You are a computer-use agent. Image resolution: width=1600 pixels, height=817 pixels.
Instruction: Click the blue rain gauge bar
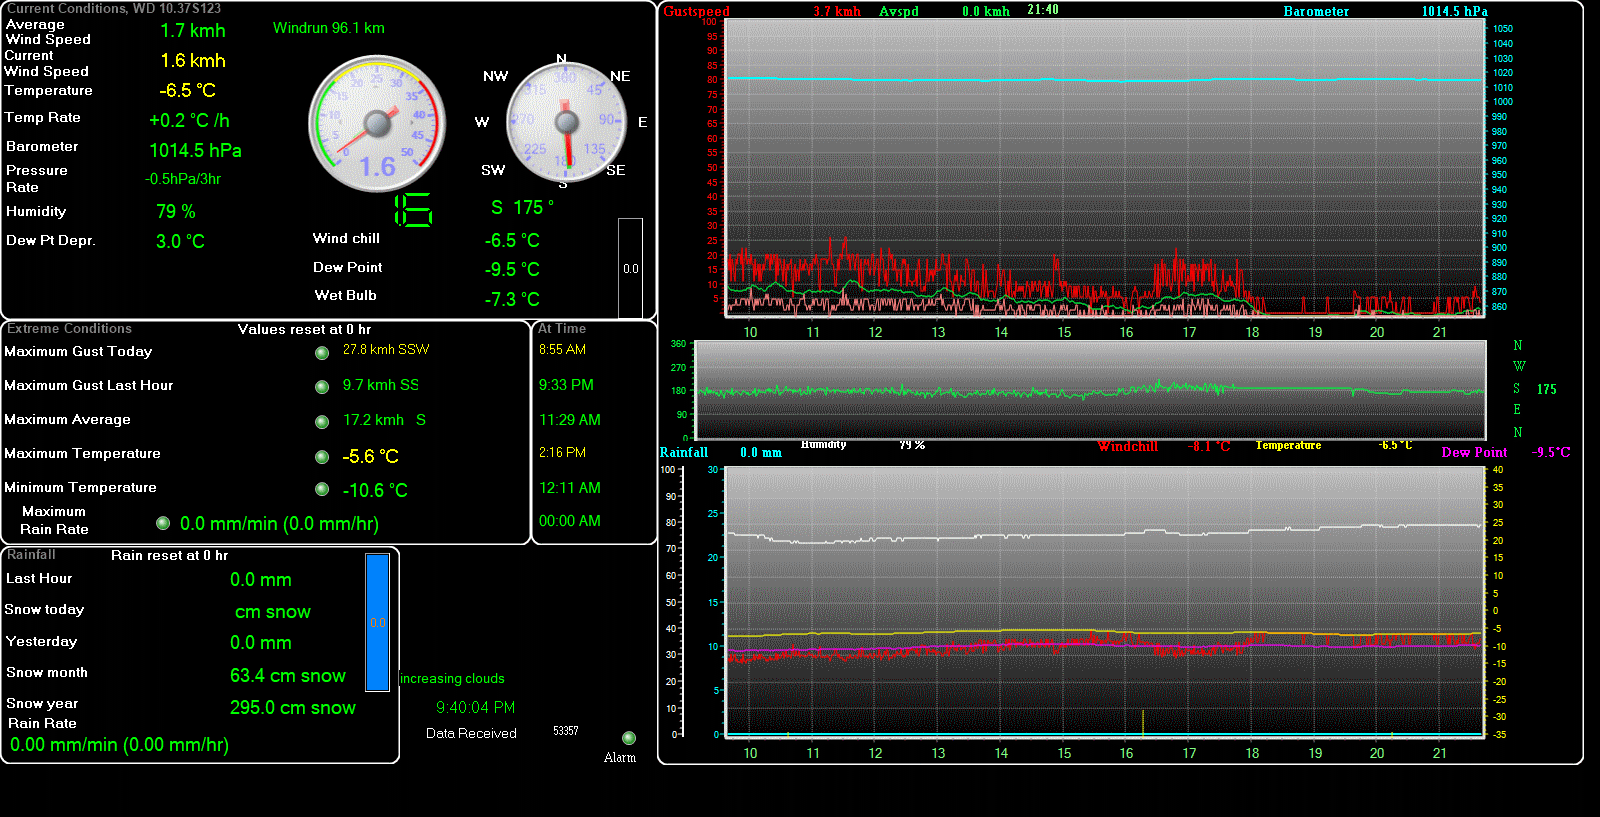[377, 622]
